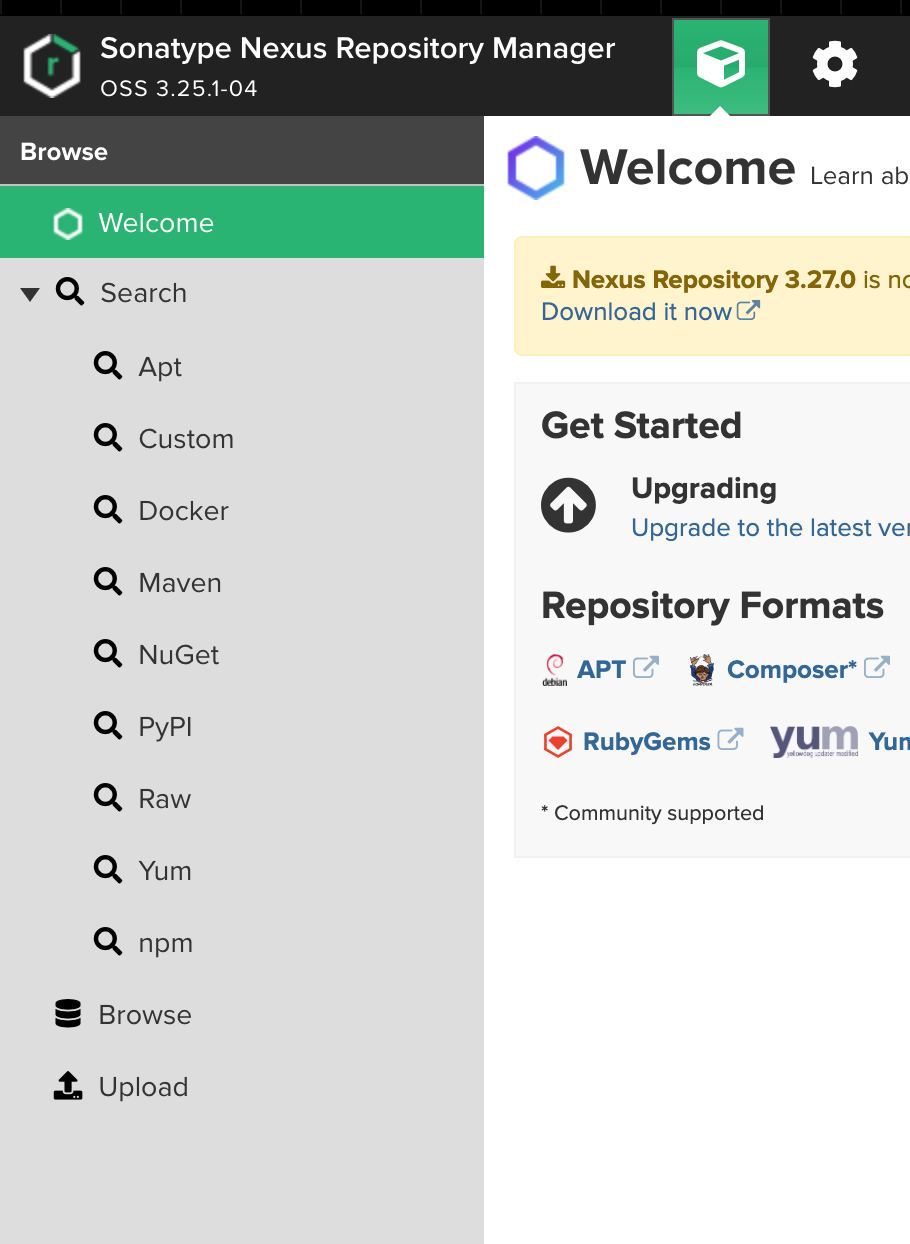Click the upload tray icon
The image size is (910, 1244).
68,1086
